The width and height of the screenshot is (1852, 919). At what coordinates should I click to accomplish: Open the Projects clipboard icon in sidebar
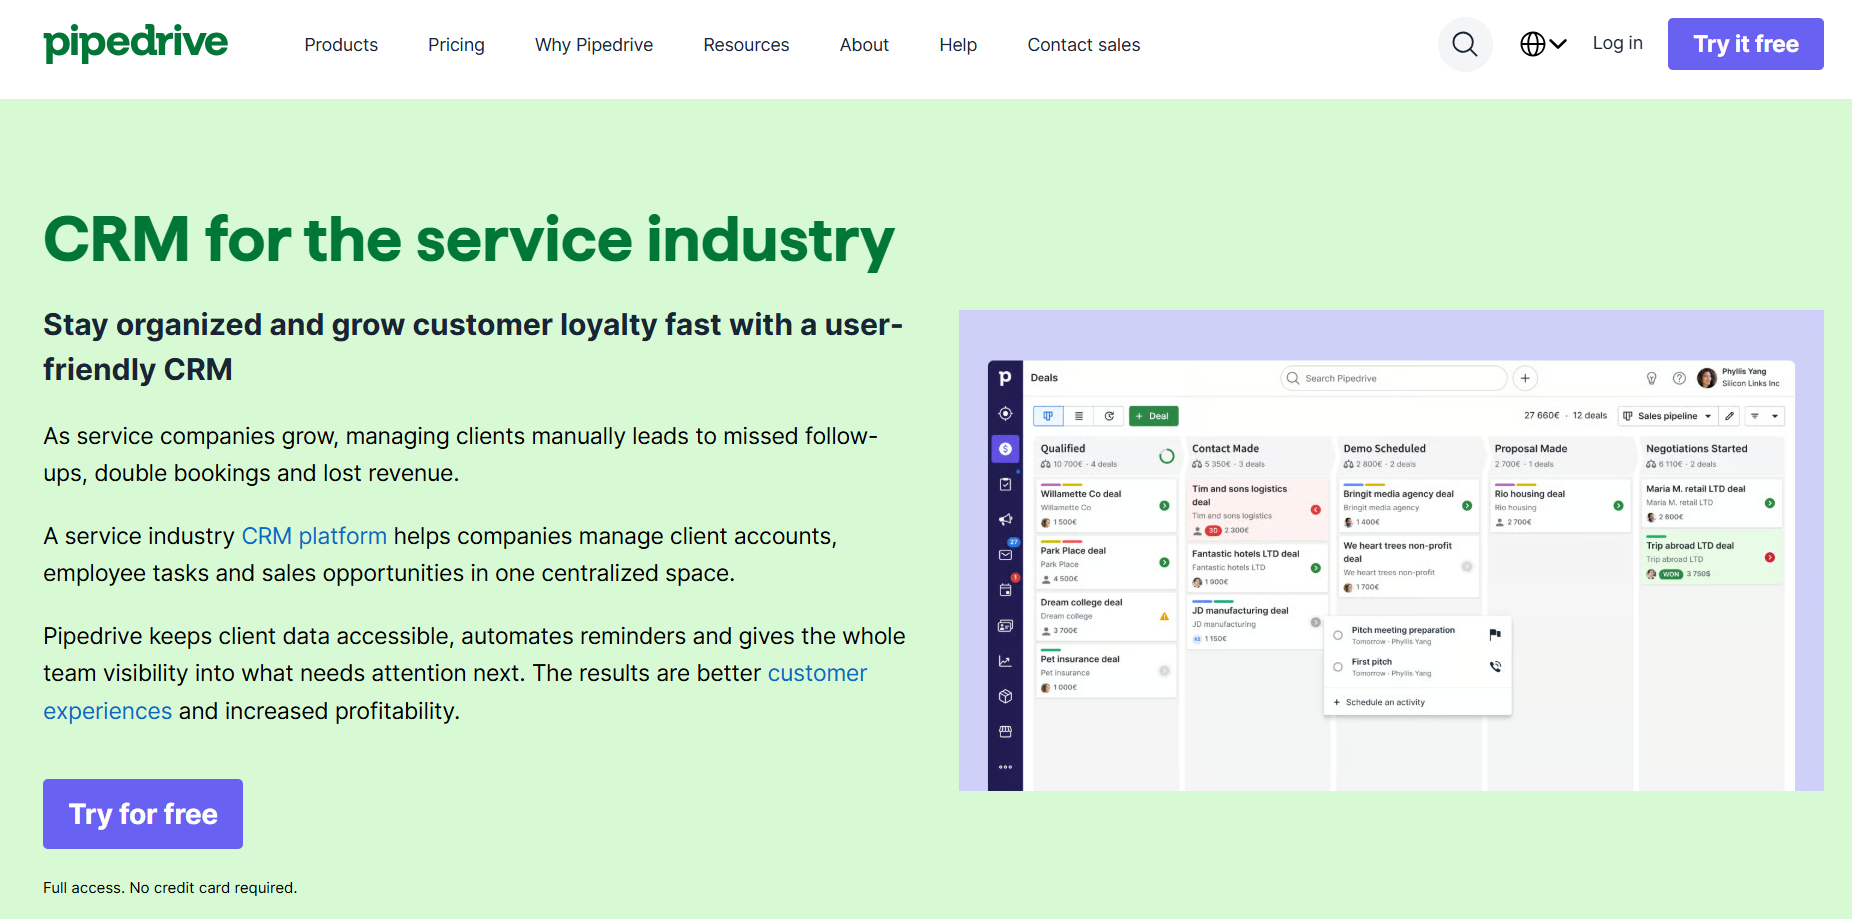1005,484
